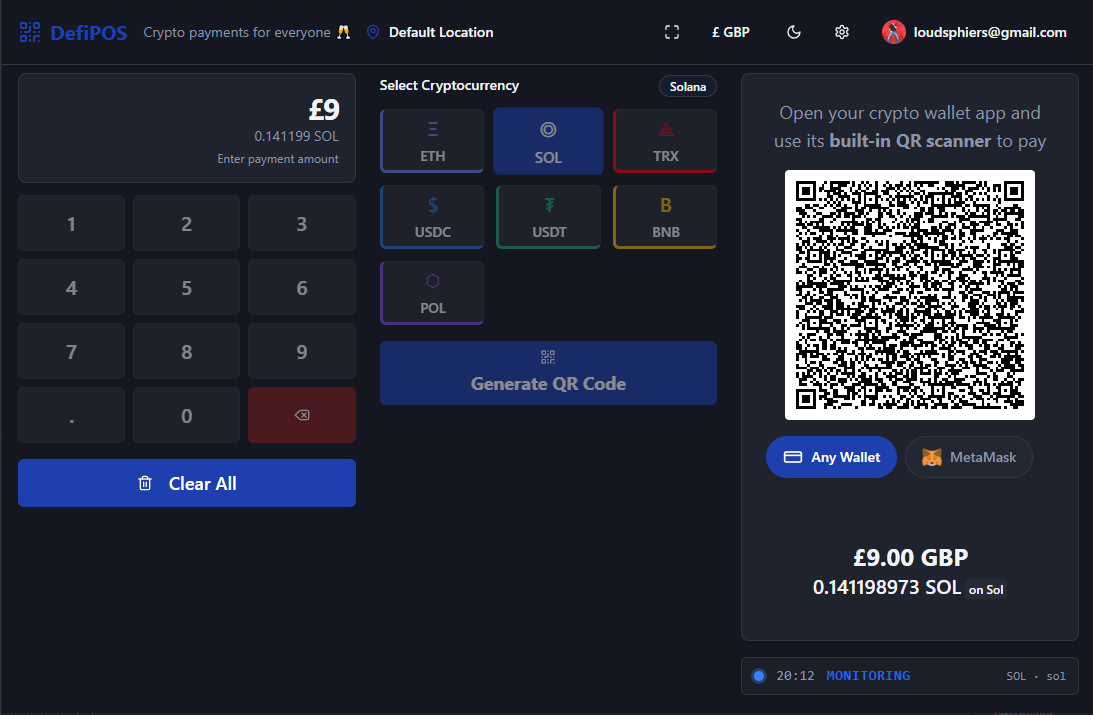Click the user avatar picture

(x=894, y=32)
